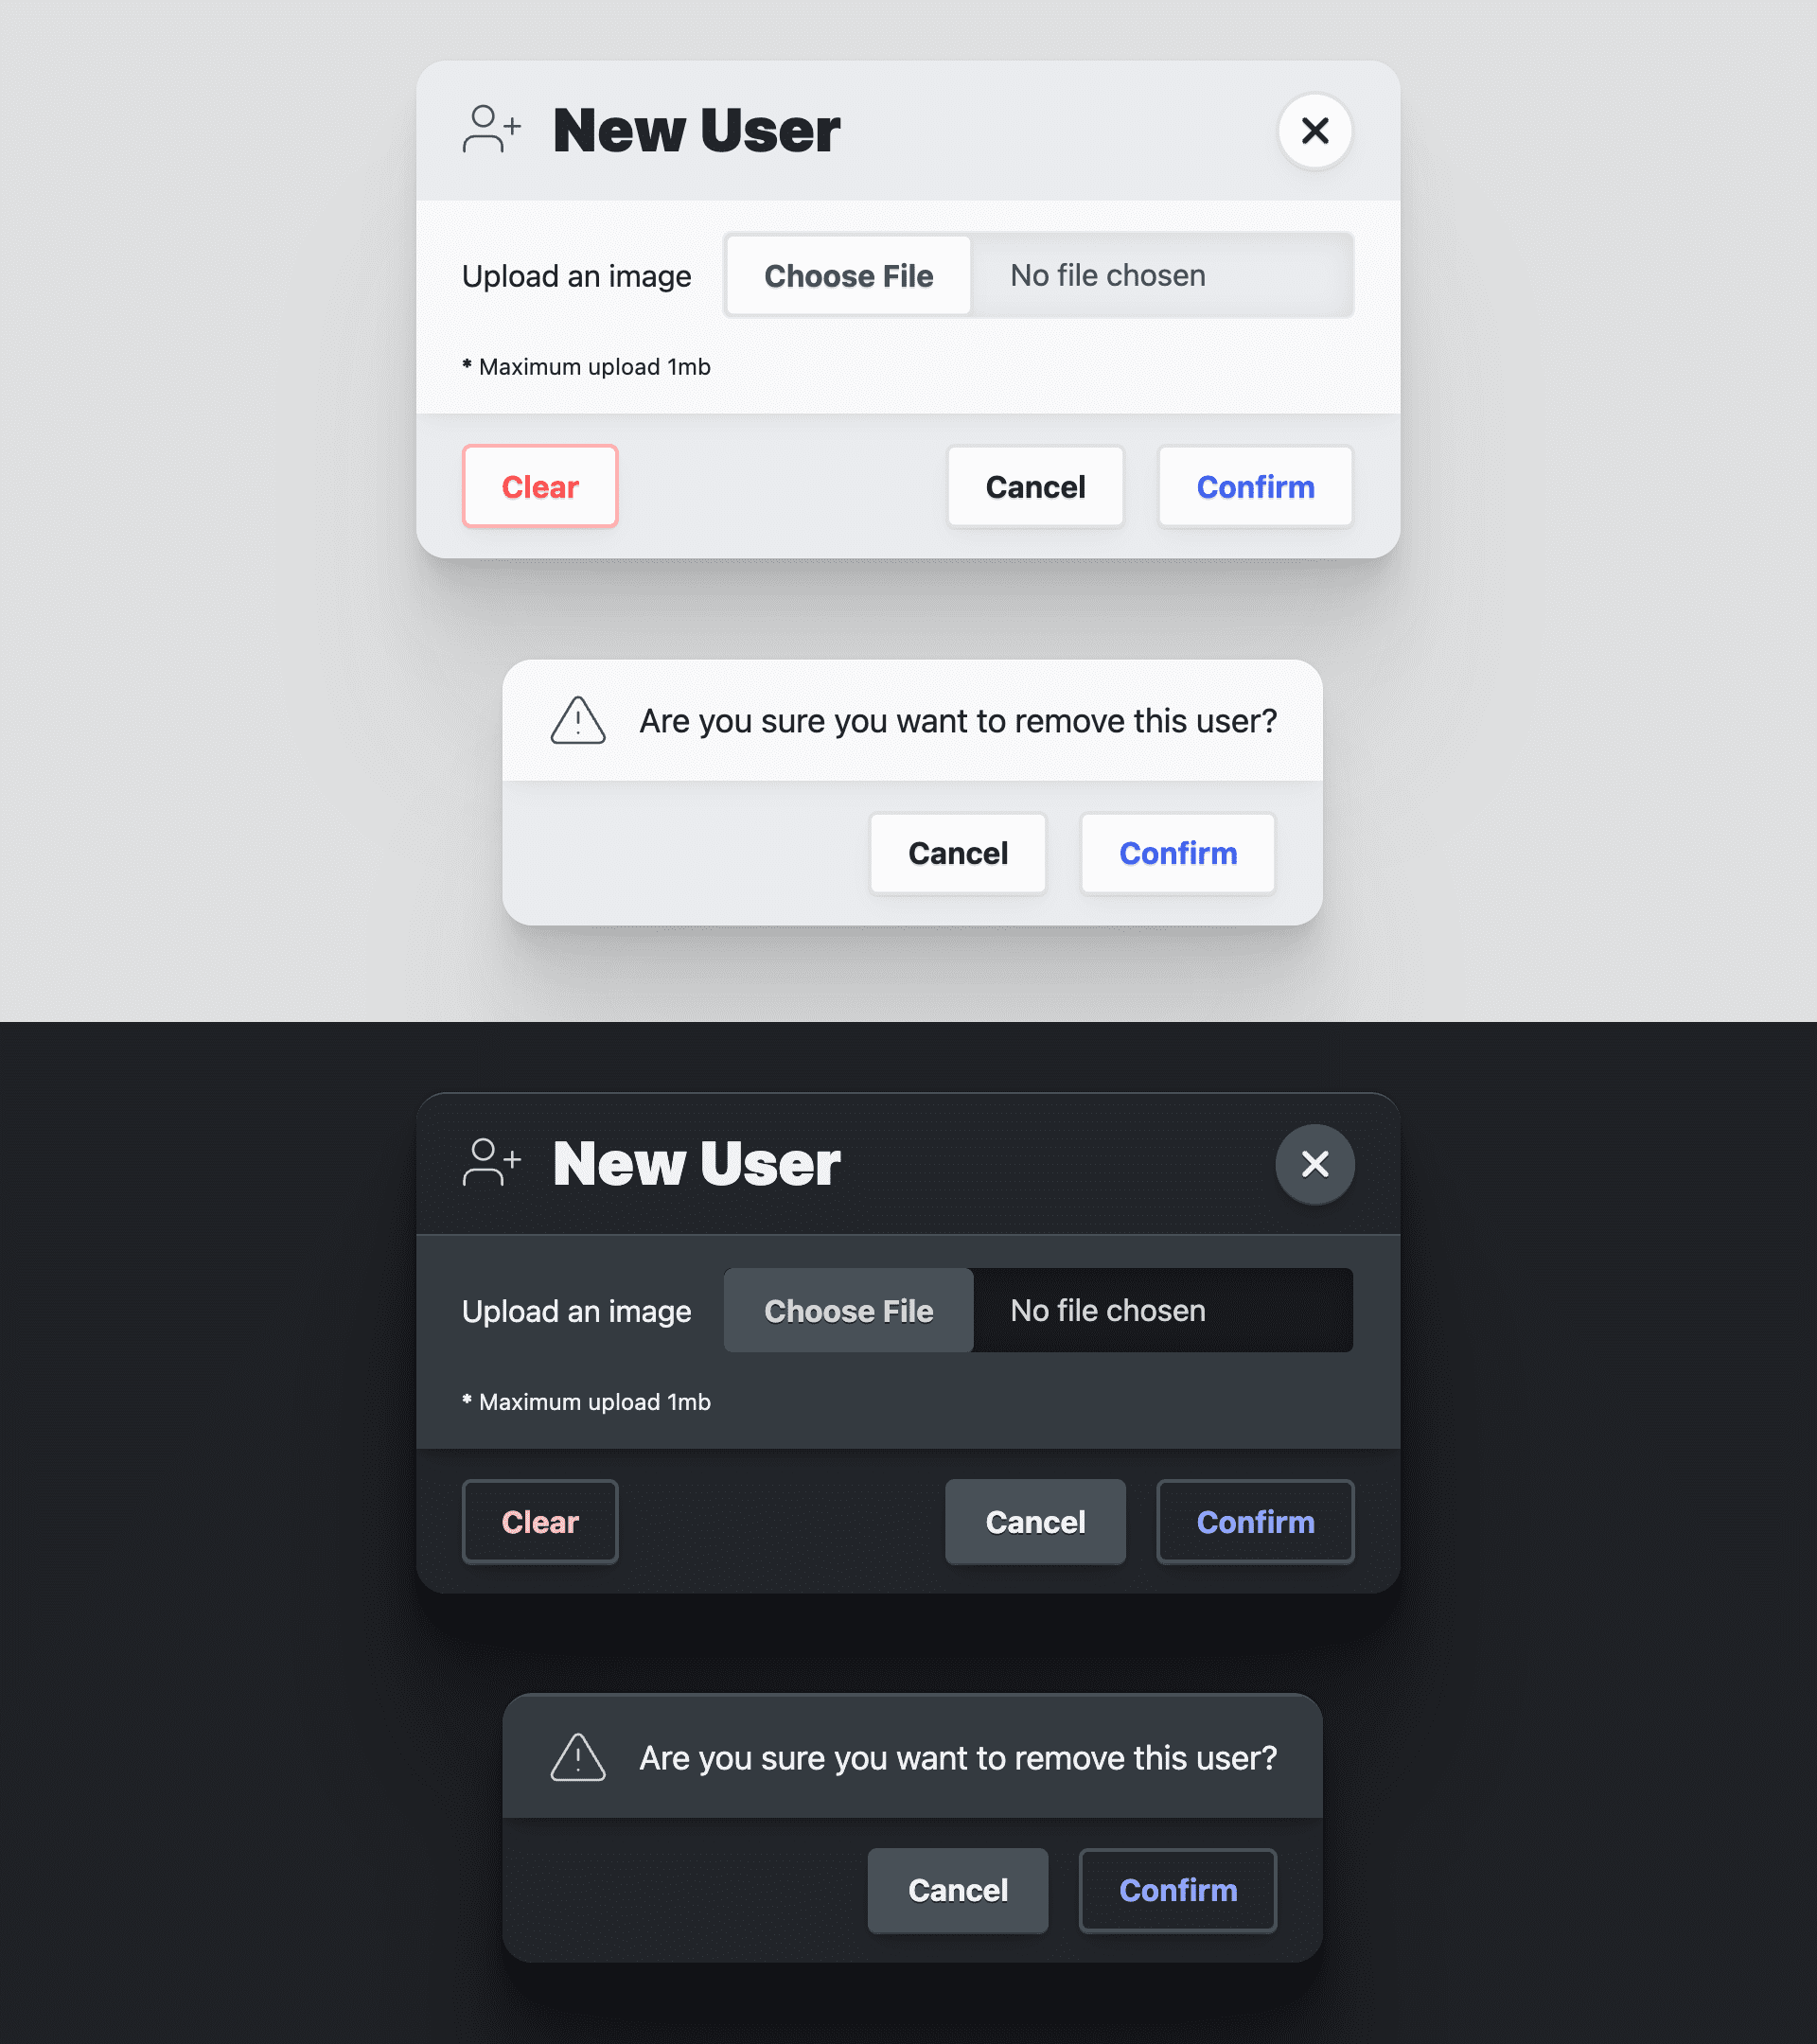Click Confirm in dark mode New User modal
The height and width of the screenshot is (2044, 1817).
point(1256,1522)
